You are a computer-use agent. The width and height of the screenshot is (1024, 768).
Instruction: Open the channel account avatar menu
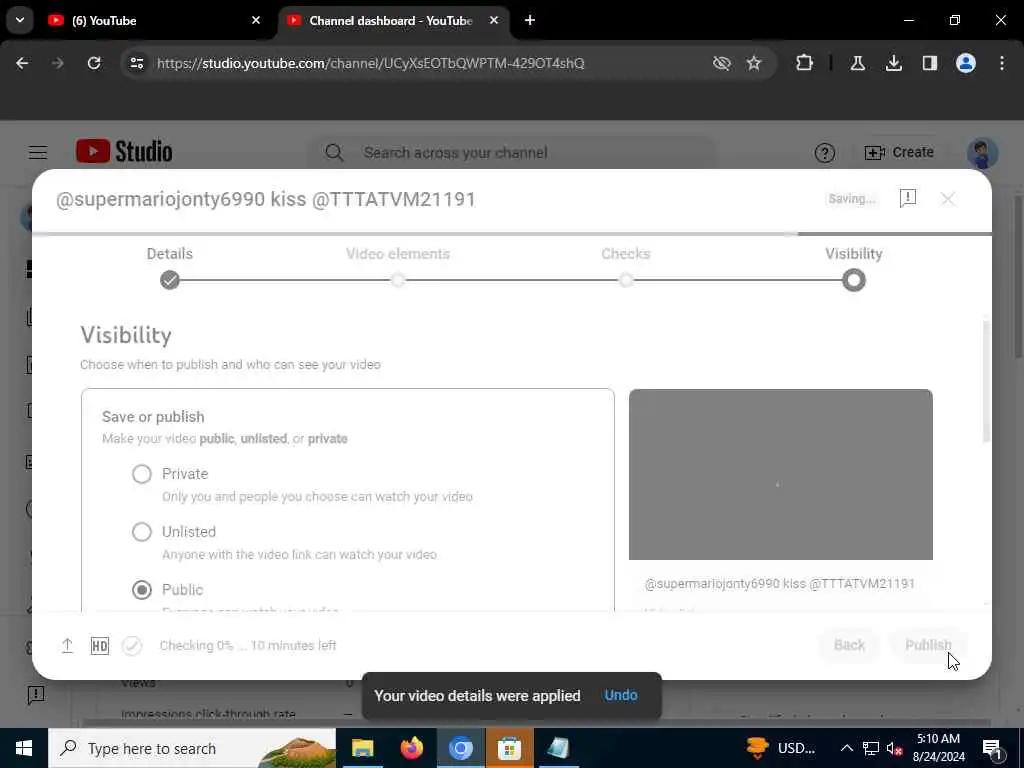pyautogui.click(x=982, y=153)
